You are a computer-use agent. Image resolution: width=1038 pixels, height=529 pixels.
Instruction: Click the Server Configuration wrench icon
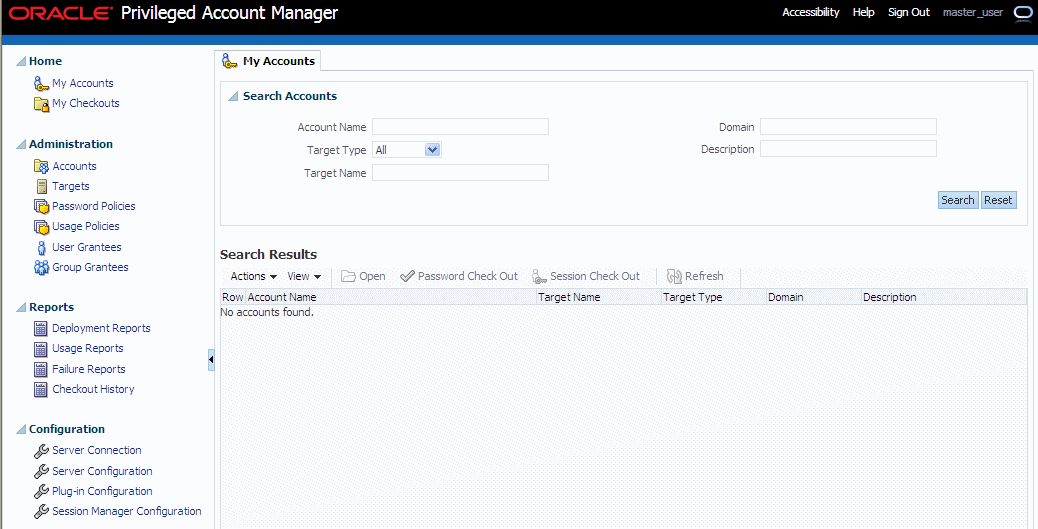pos(41,471)
